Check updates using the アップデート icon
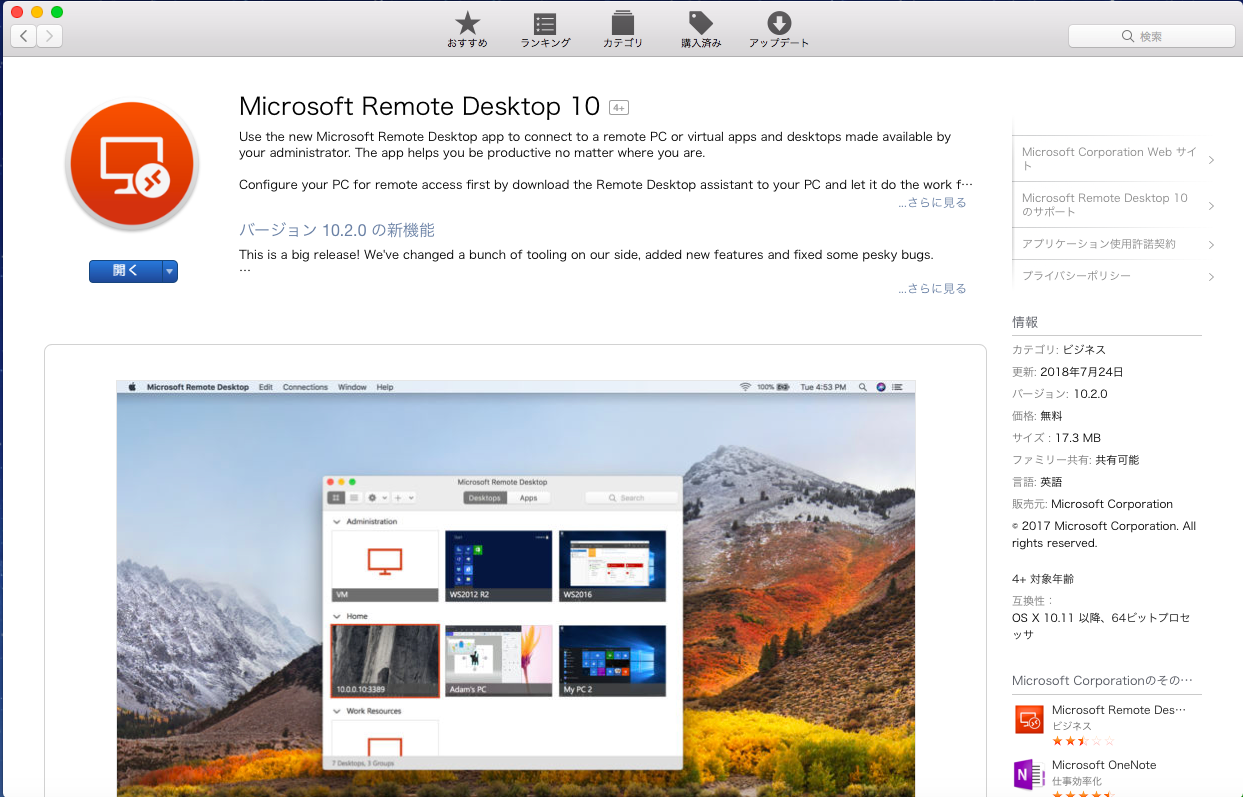 779,27
